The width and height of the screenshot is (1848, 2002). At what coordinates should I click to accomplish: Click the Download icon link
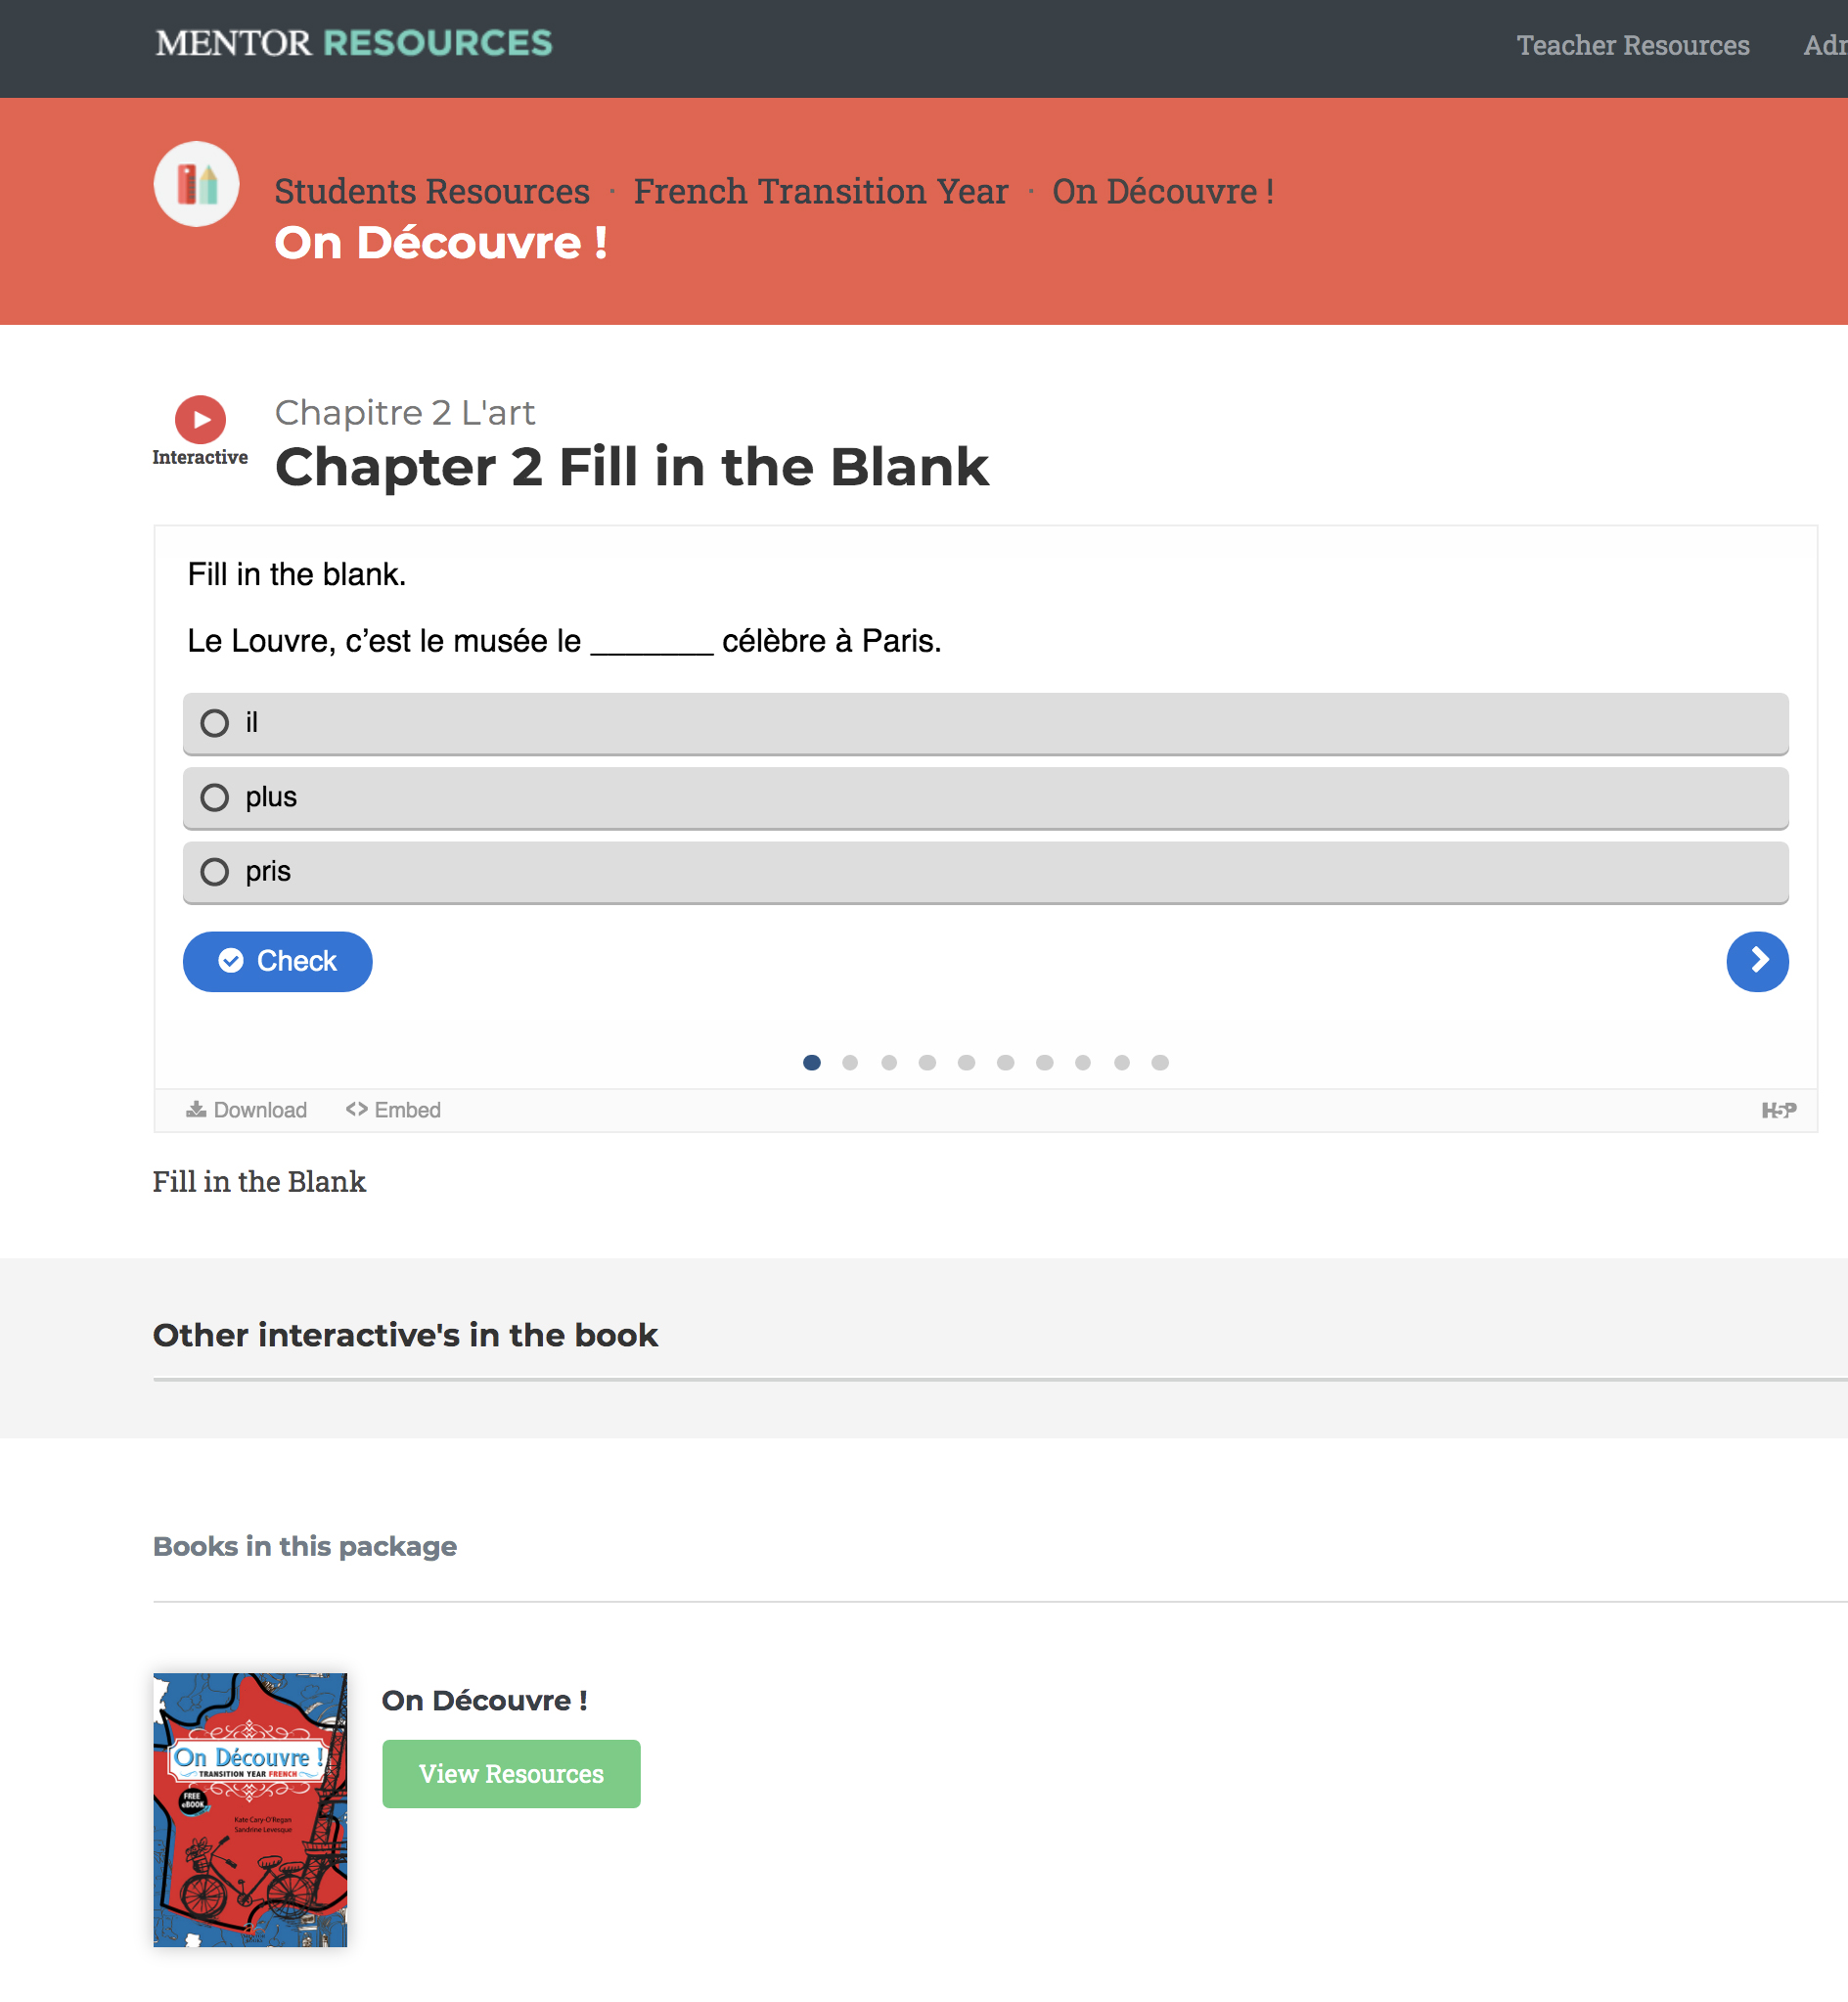pyautogui.click(x=246, y=1110)
